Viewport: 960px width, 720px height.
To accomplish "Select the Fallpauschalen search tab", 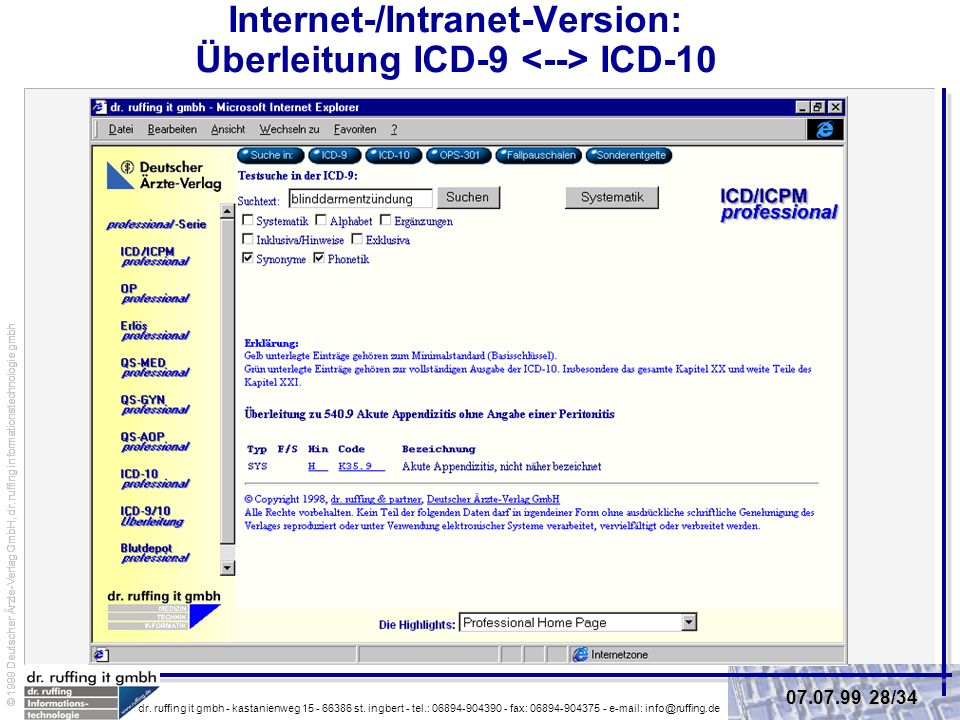I will coord(539,156).
